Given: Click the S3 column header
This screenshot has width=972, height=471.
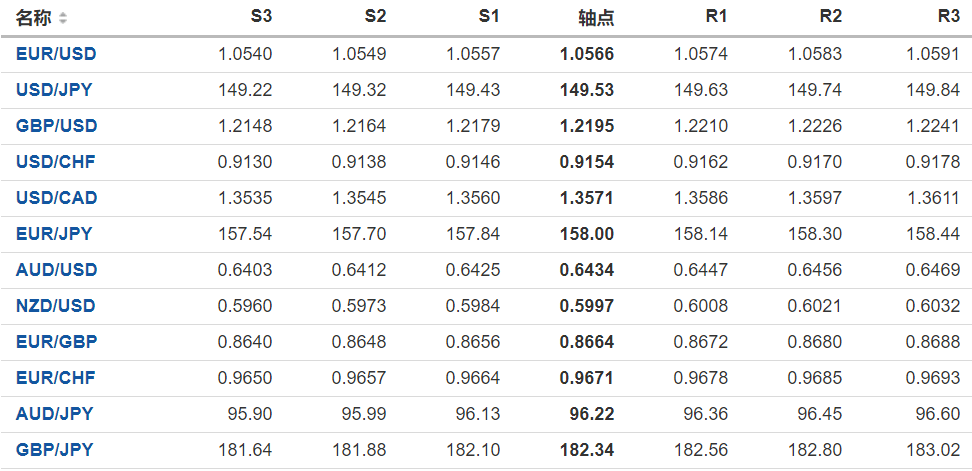Looking at the screenshot, I should [260, 17].
